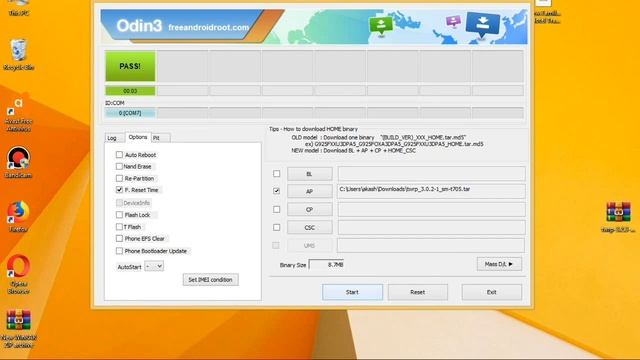
Task: Click the empty BL file path field
Action: [x=431, y=174]
